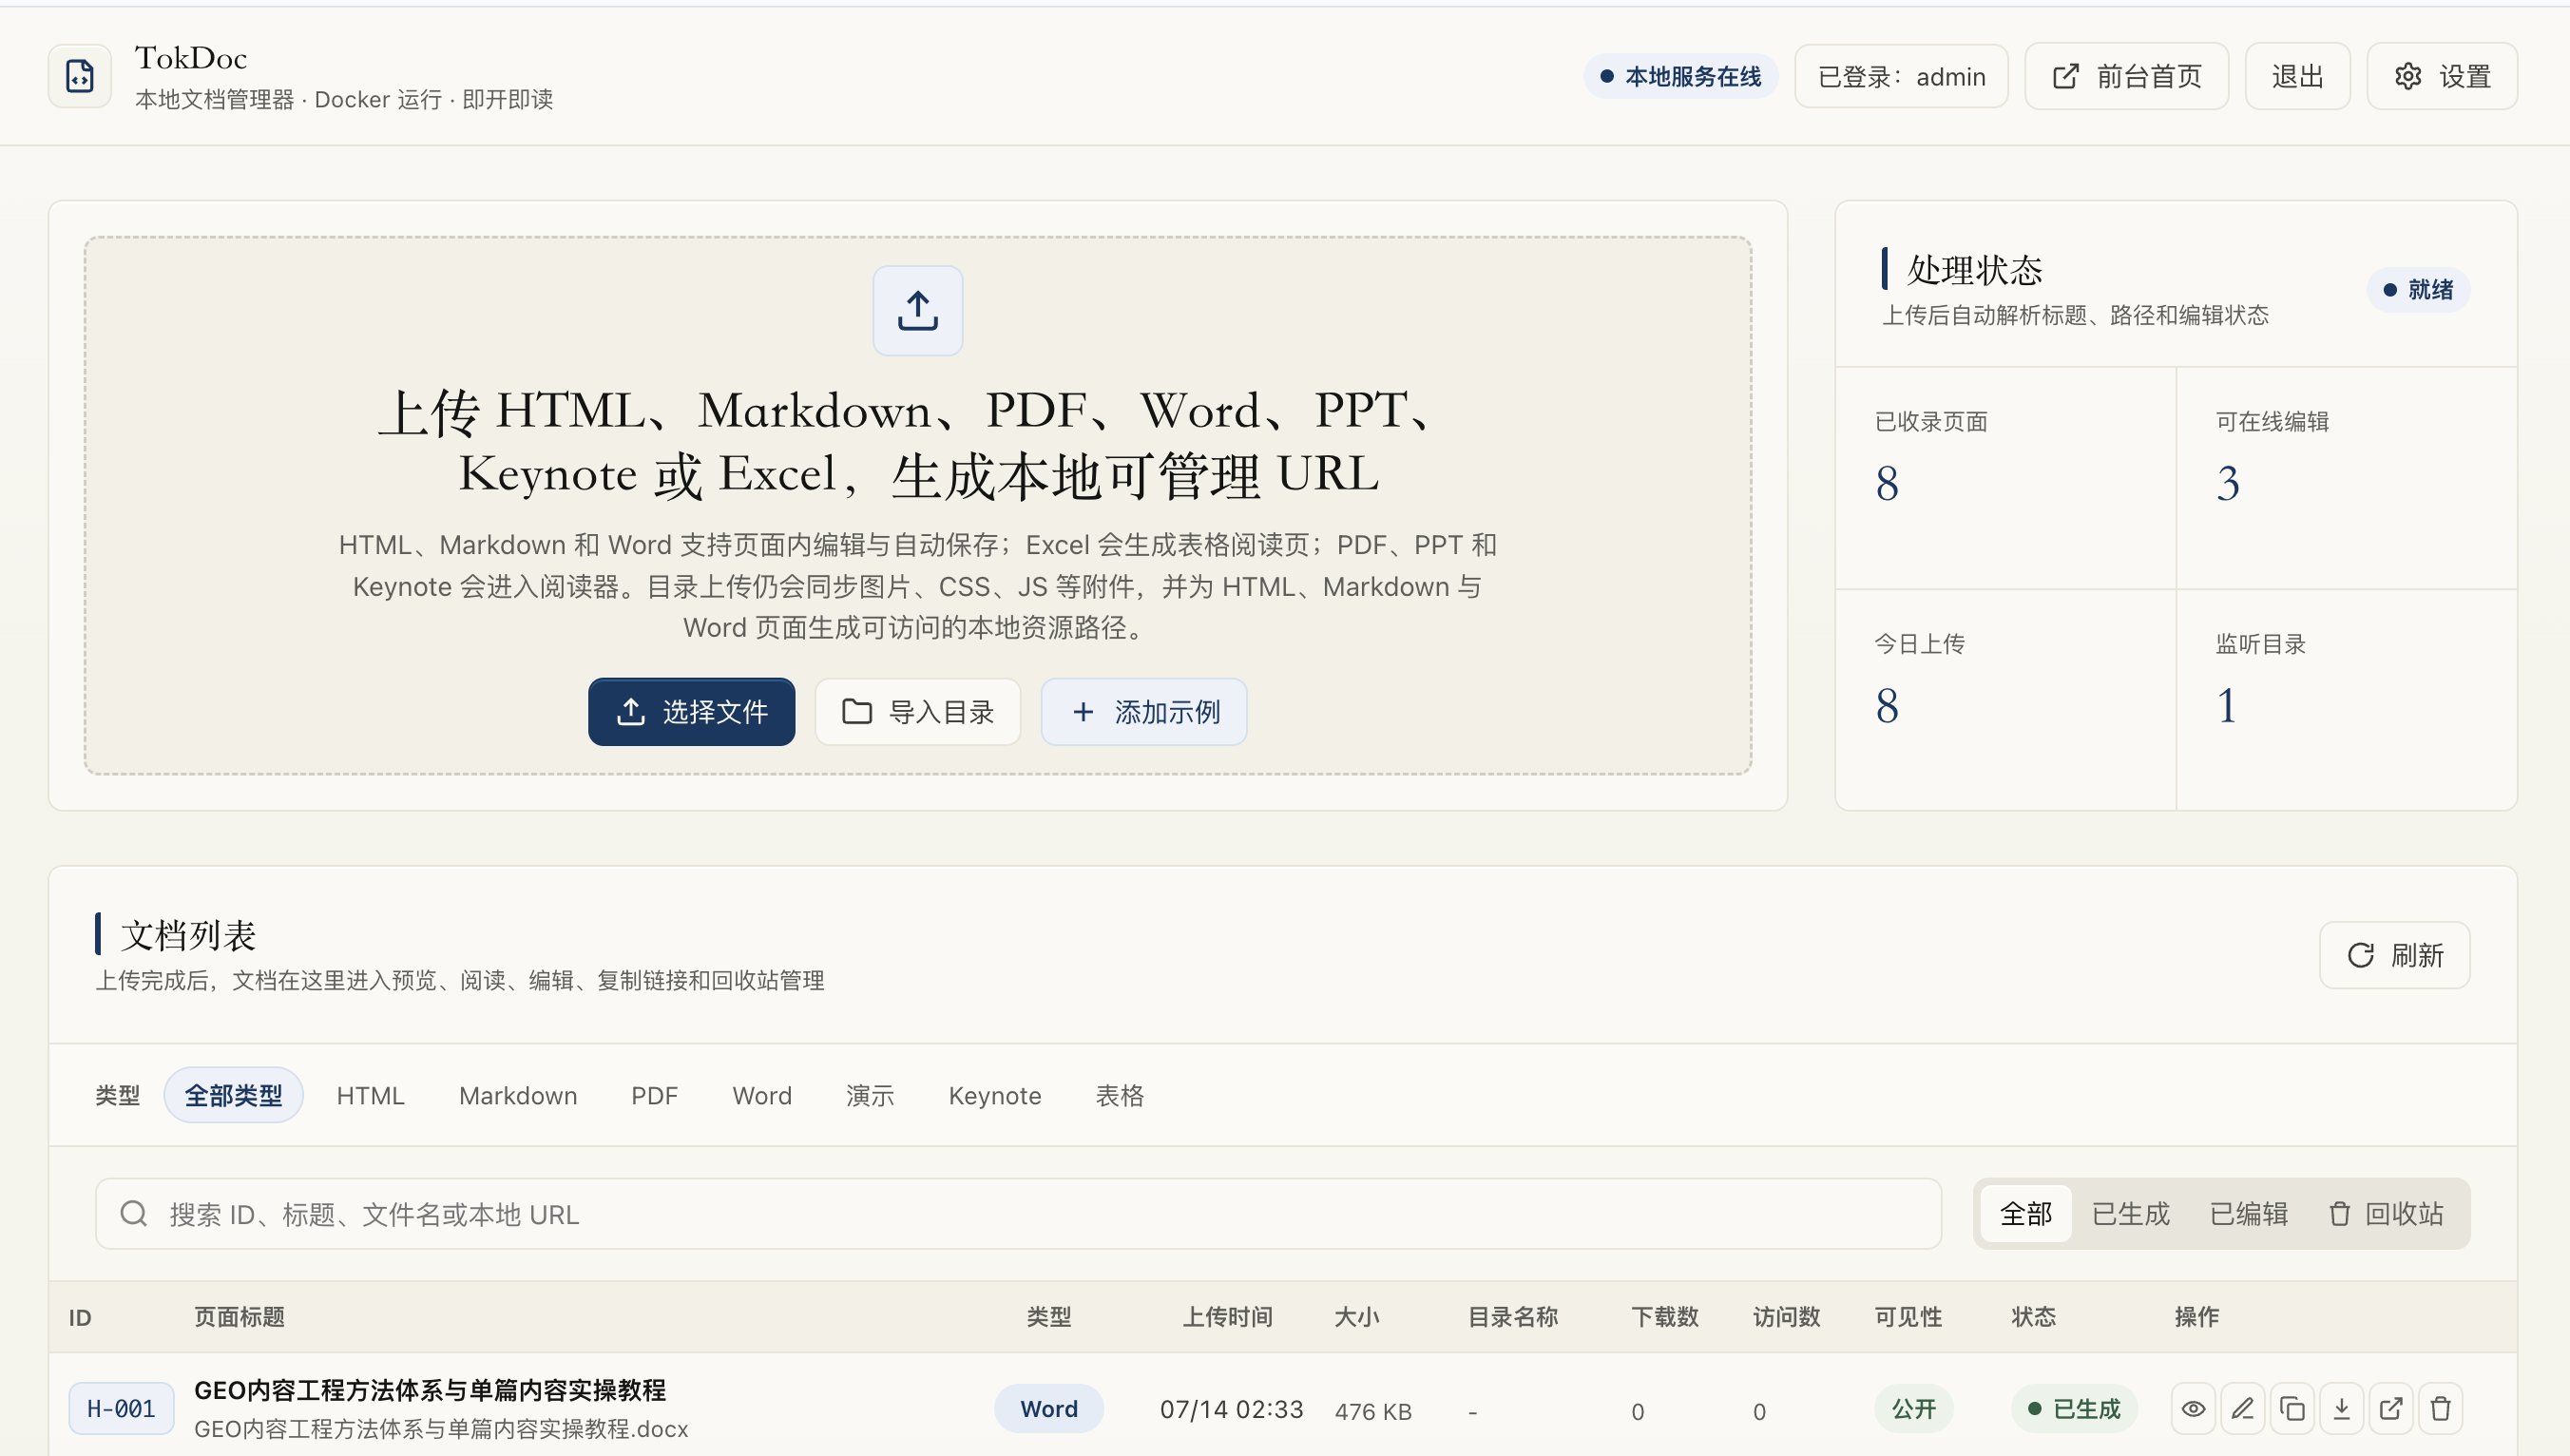The image size is (2570, 1456).
Task: Click the TokDoc logo icon
Action: tap(79, 76)
